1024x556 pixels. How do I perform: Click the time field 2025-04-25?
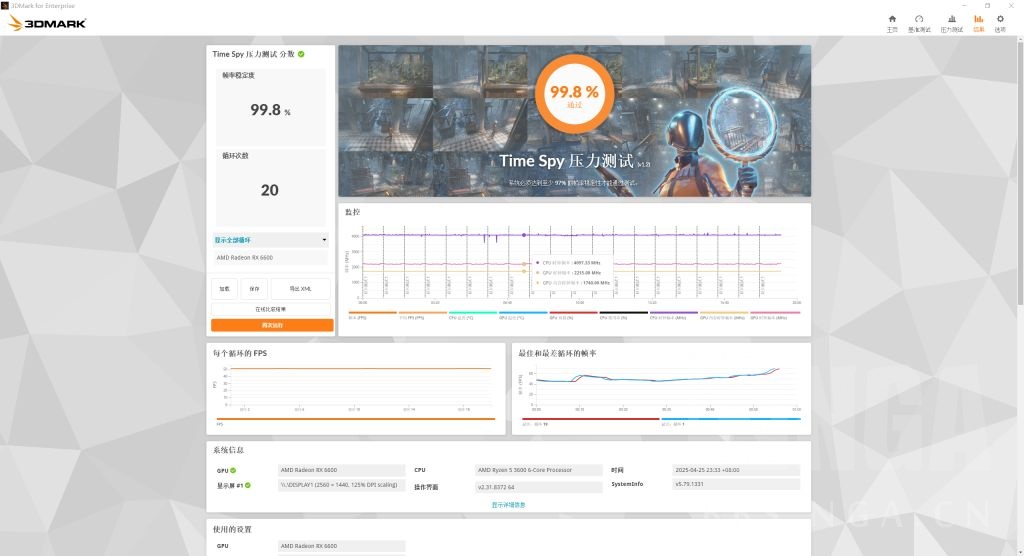coord(736,470)
